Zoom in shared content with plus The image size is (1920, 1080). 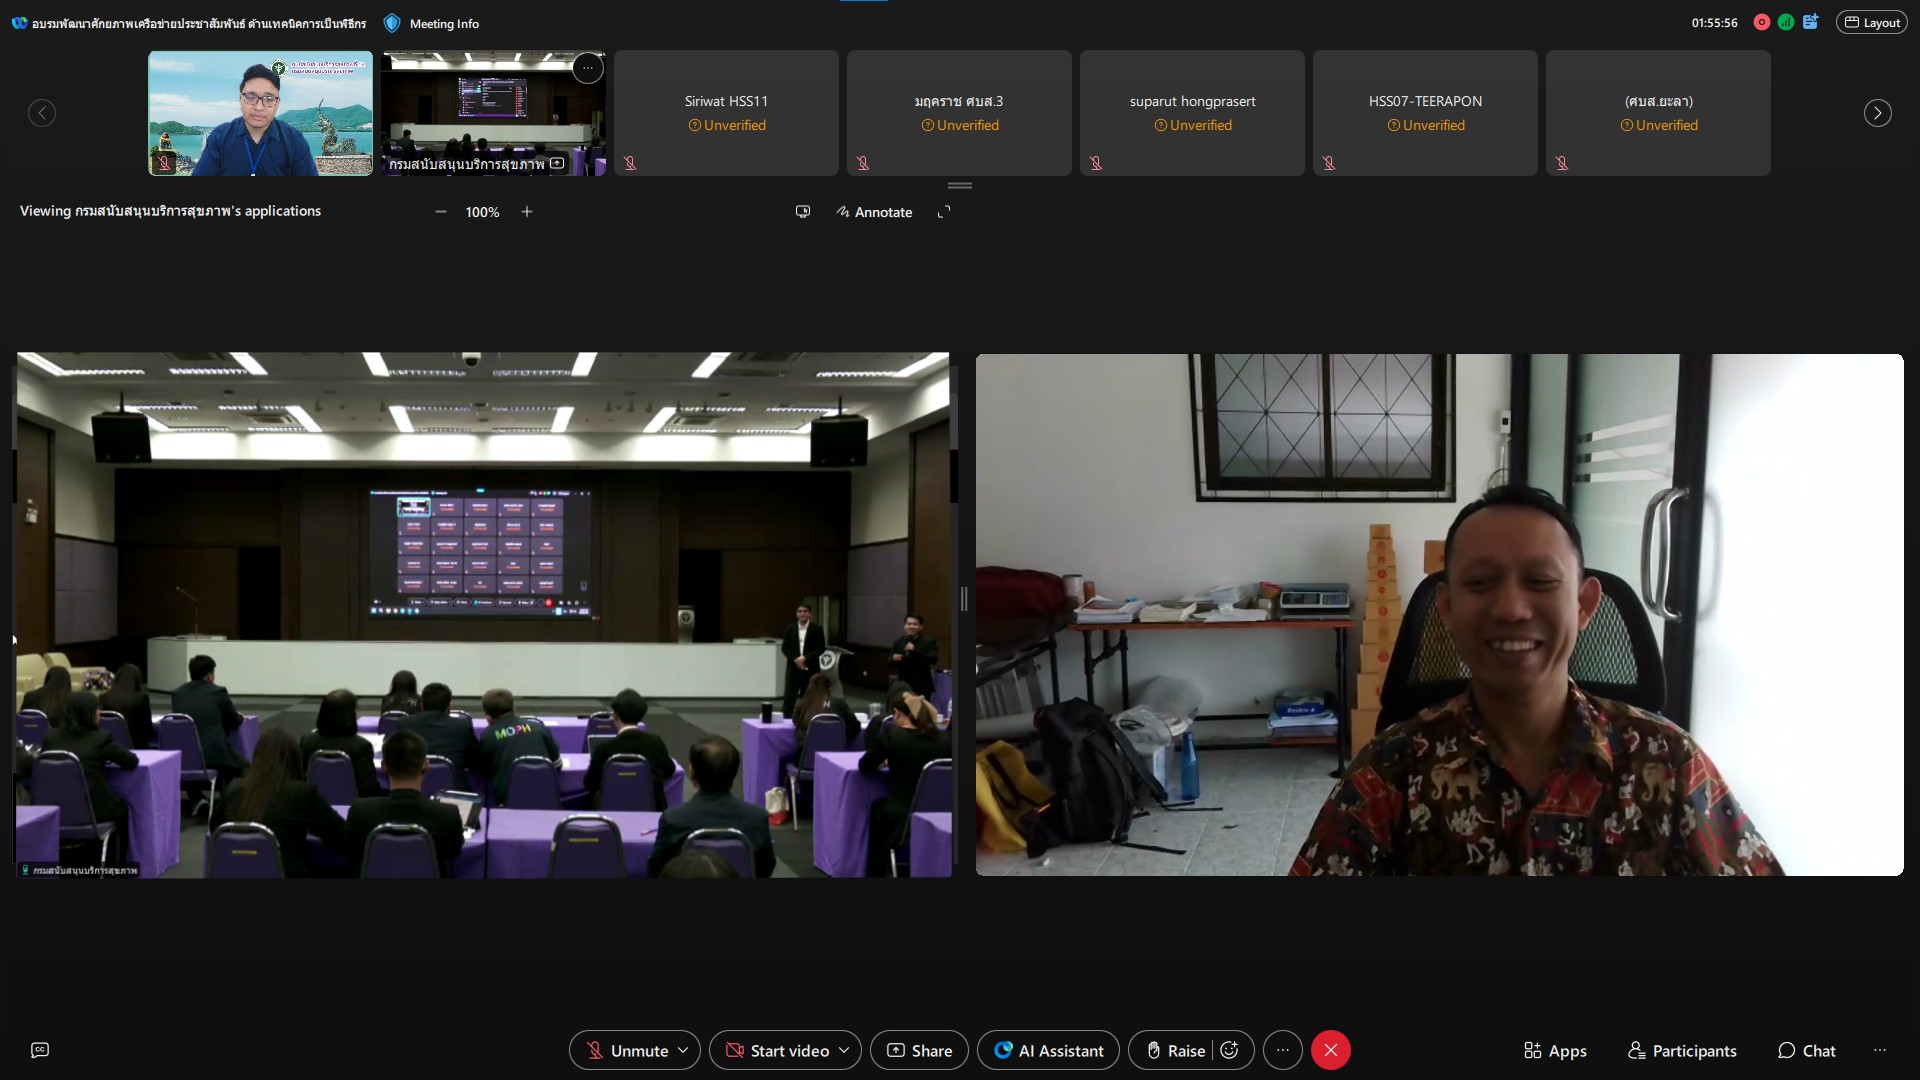click(527, 212)
